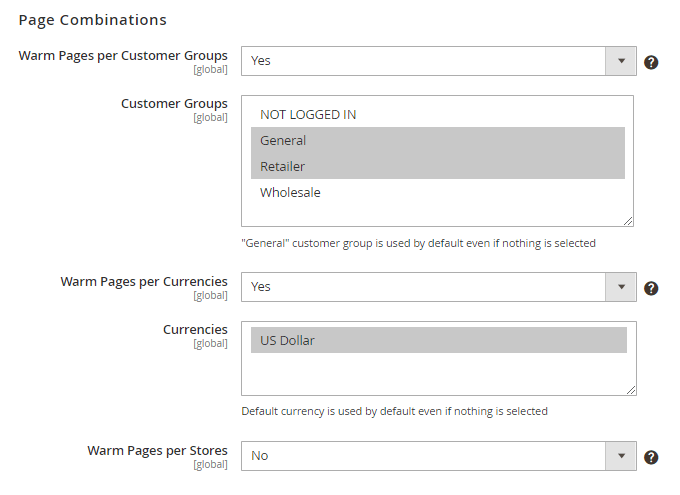The image size is (680, 495).
Task: Expand the Warm Pages per Currencies dropdown arrow
Action: 621,287
